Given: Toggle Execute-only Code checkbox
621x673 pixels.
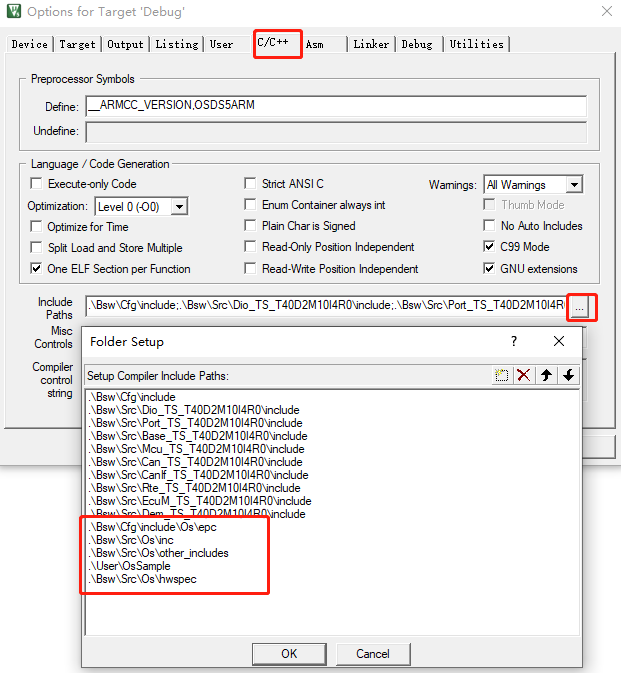Looking at the screenshot, I should 36,184.
